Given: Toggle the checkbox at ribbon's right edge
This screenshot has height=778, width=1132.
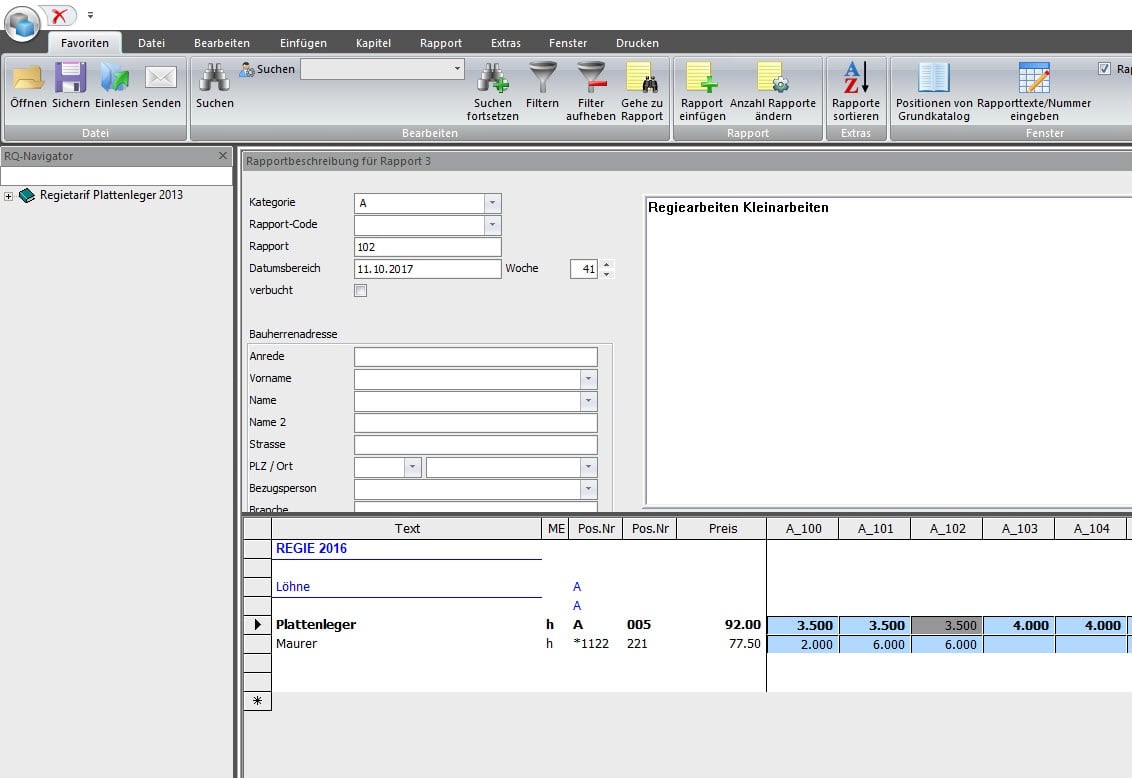Looking at the screenshot, I should point(1104,69).
